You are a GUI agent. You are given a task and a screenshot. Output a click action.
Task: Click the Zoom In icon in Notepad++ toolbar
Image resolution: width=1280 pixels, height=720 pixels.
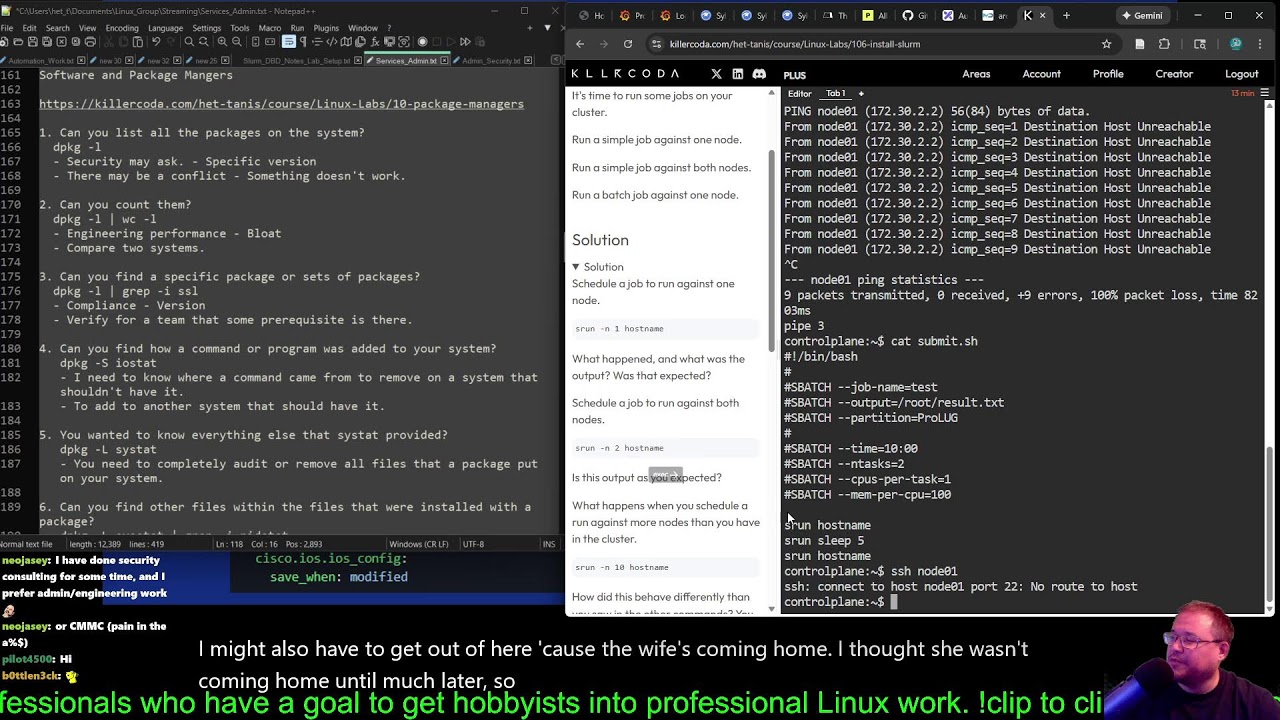[222, 42]
